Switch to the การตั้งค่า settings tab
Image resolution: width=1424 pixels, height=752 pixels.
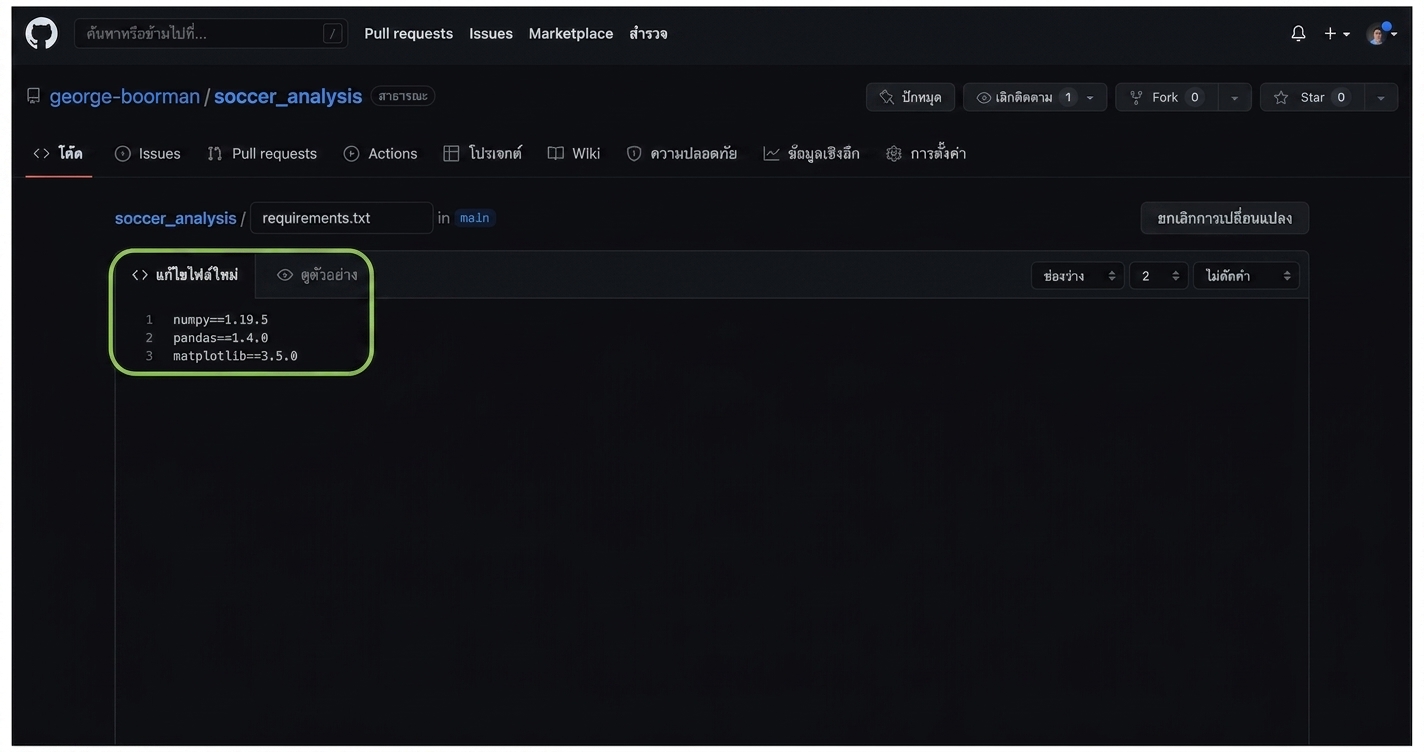[x=926, y=153]
